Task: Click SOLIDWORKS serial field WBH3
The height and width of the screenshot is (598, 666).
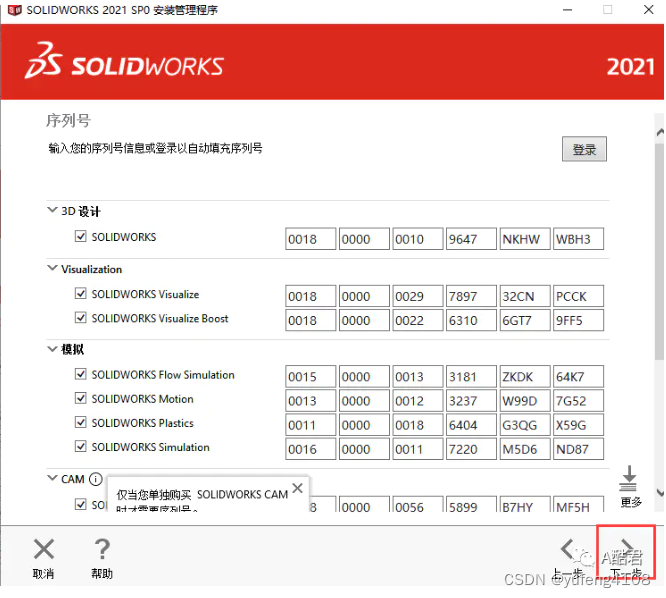Action: 578,239
